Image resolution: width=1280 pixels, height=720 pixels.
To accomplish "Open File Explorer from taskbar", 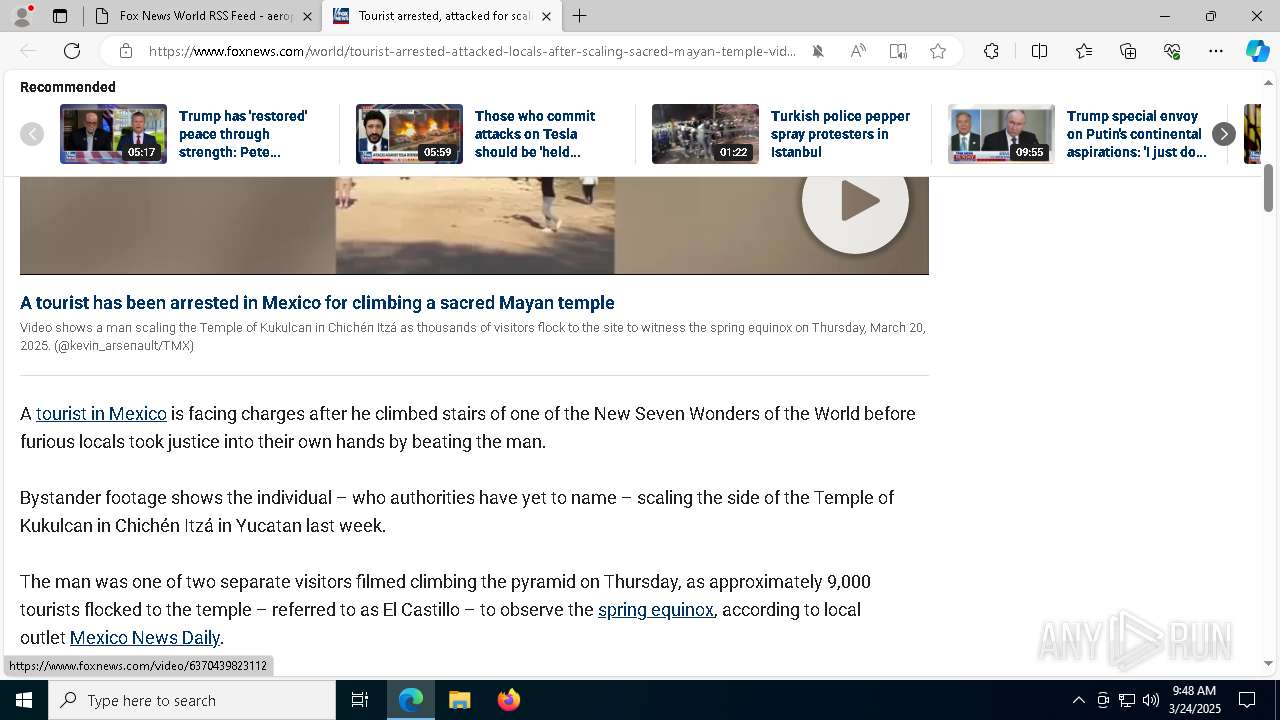I will (459, 700).
